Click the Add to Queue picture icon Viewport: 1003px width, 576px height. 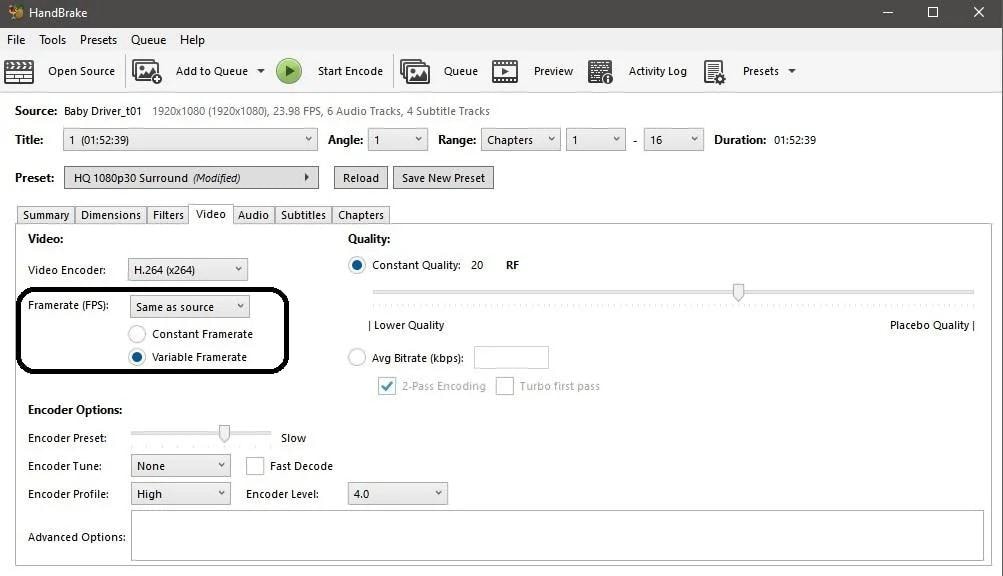[x=146, y=71]
